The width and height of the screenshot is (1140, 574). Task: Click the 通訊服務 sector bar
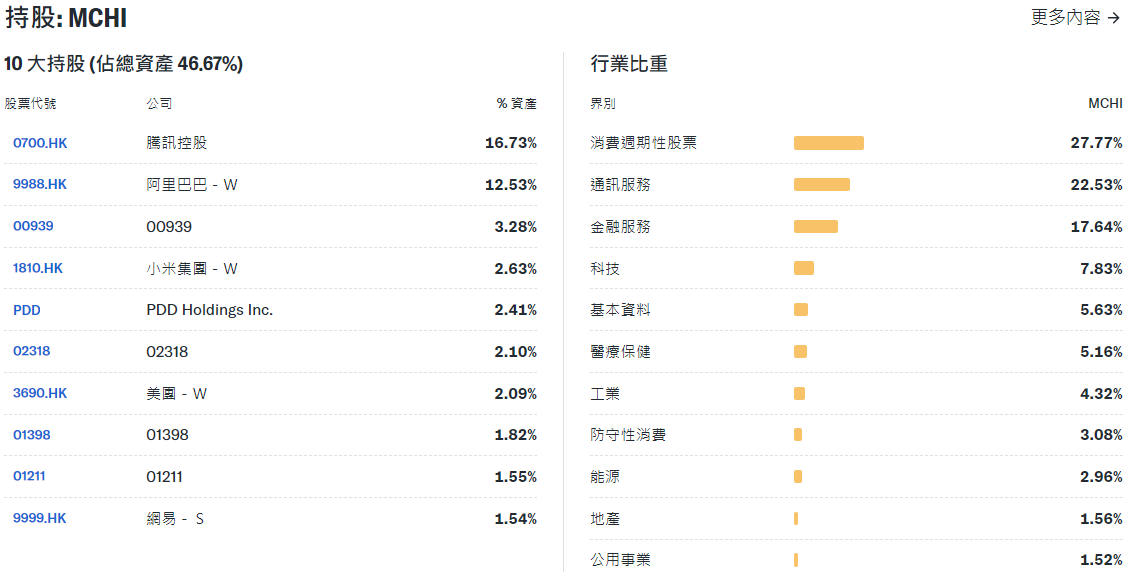[821, 185]
